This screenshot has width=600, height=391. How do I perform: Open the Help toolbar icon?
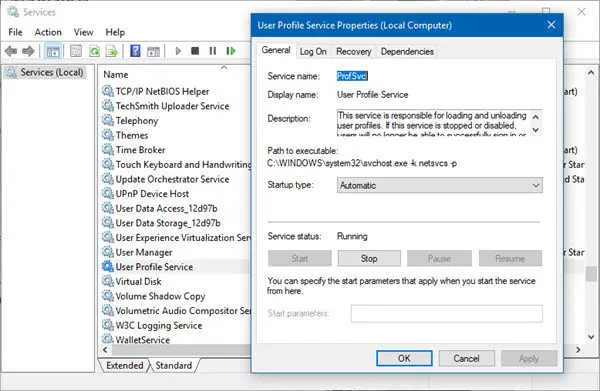pos(135,51)
